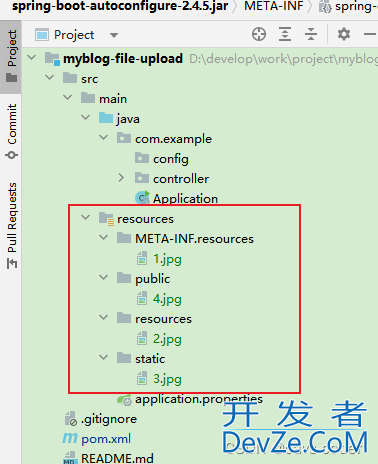Click the config package icon
This screenshot has width=378, height=464.
pos(142,158)
